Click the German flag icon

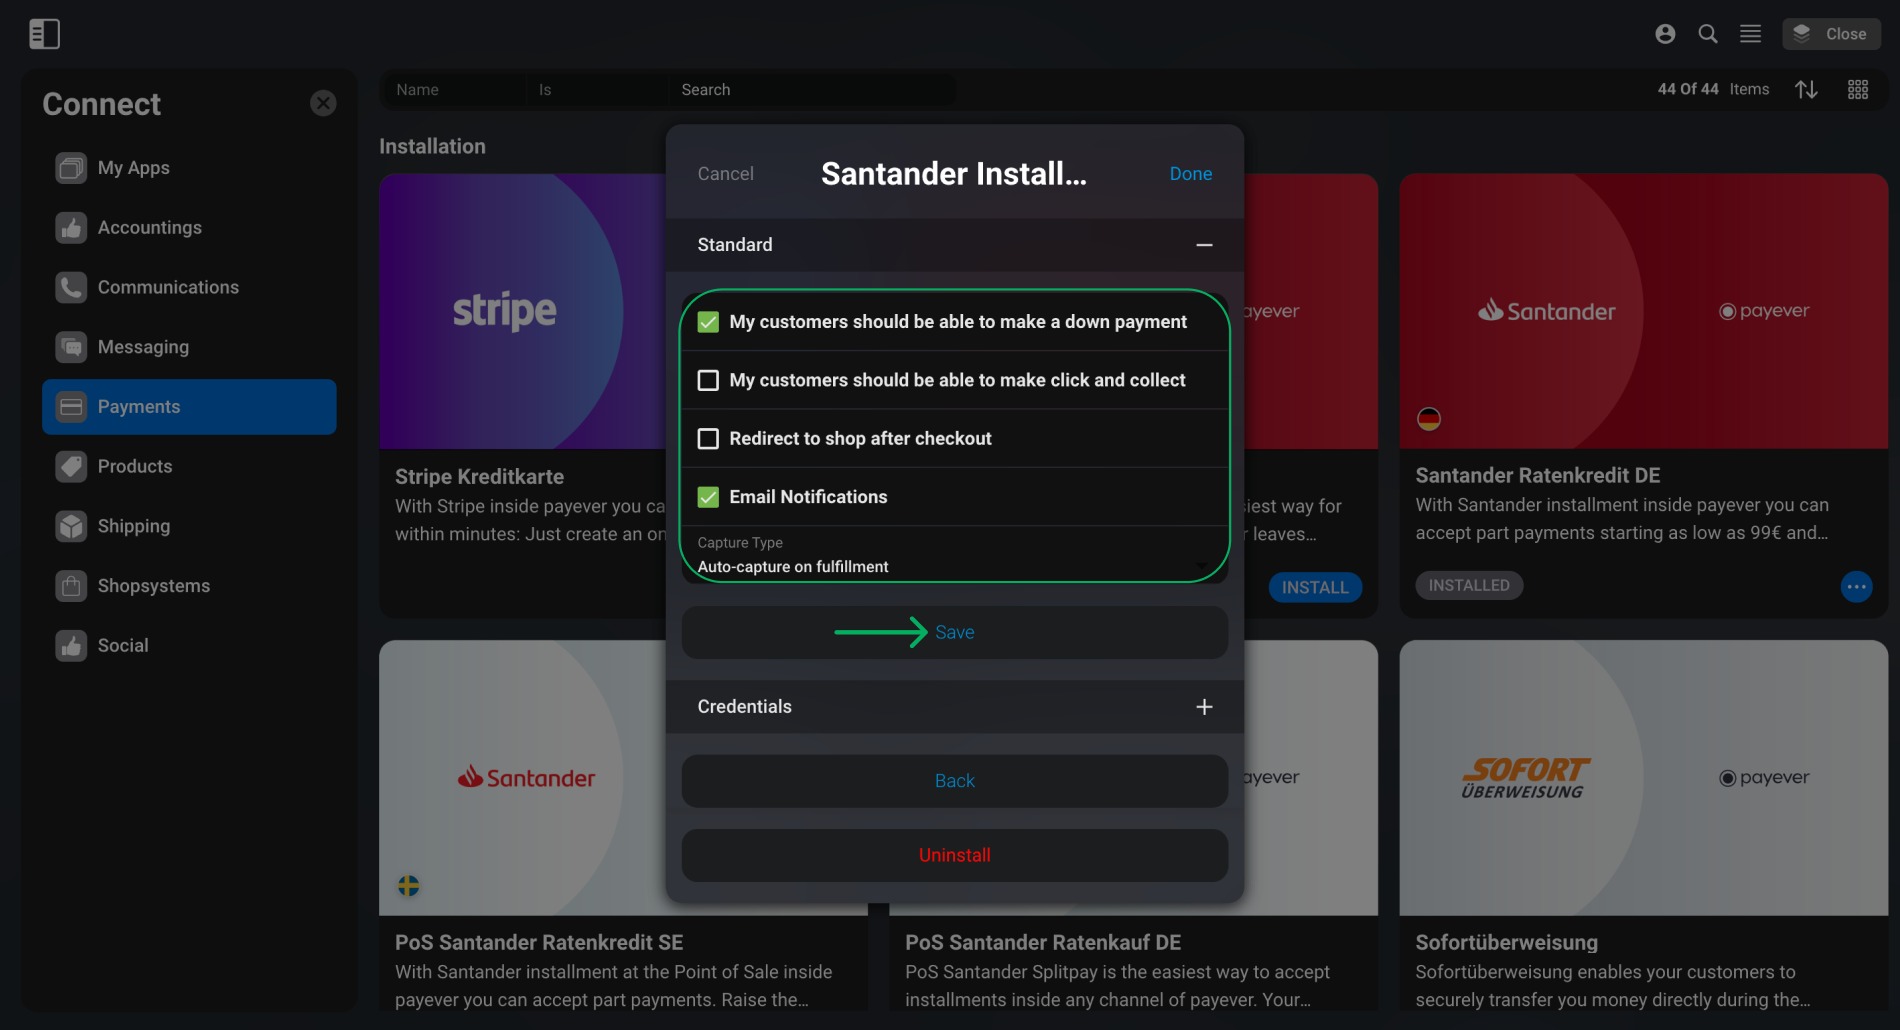pos(1429,419)
